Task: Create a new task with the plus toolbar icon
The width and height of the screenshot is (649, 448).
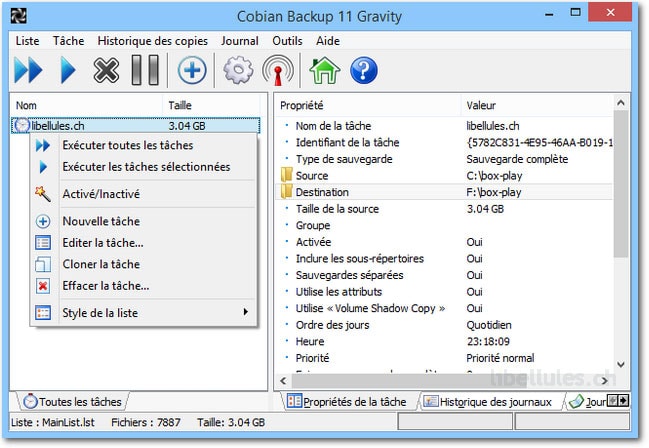Action: (x=192, y=70)
